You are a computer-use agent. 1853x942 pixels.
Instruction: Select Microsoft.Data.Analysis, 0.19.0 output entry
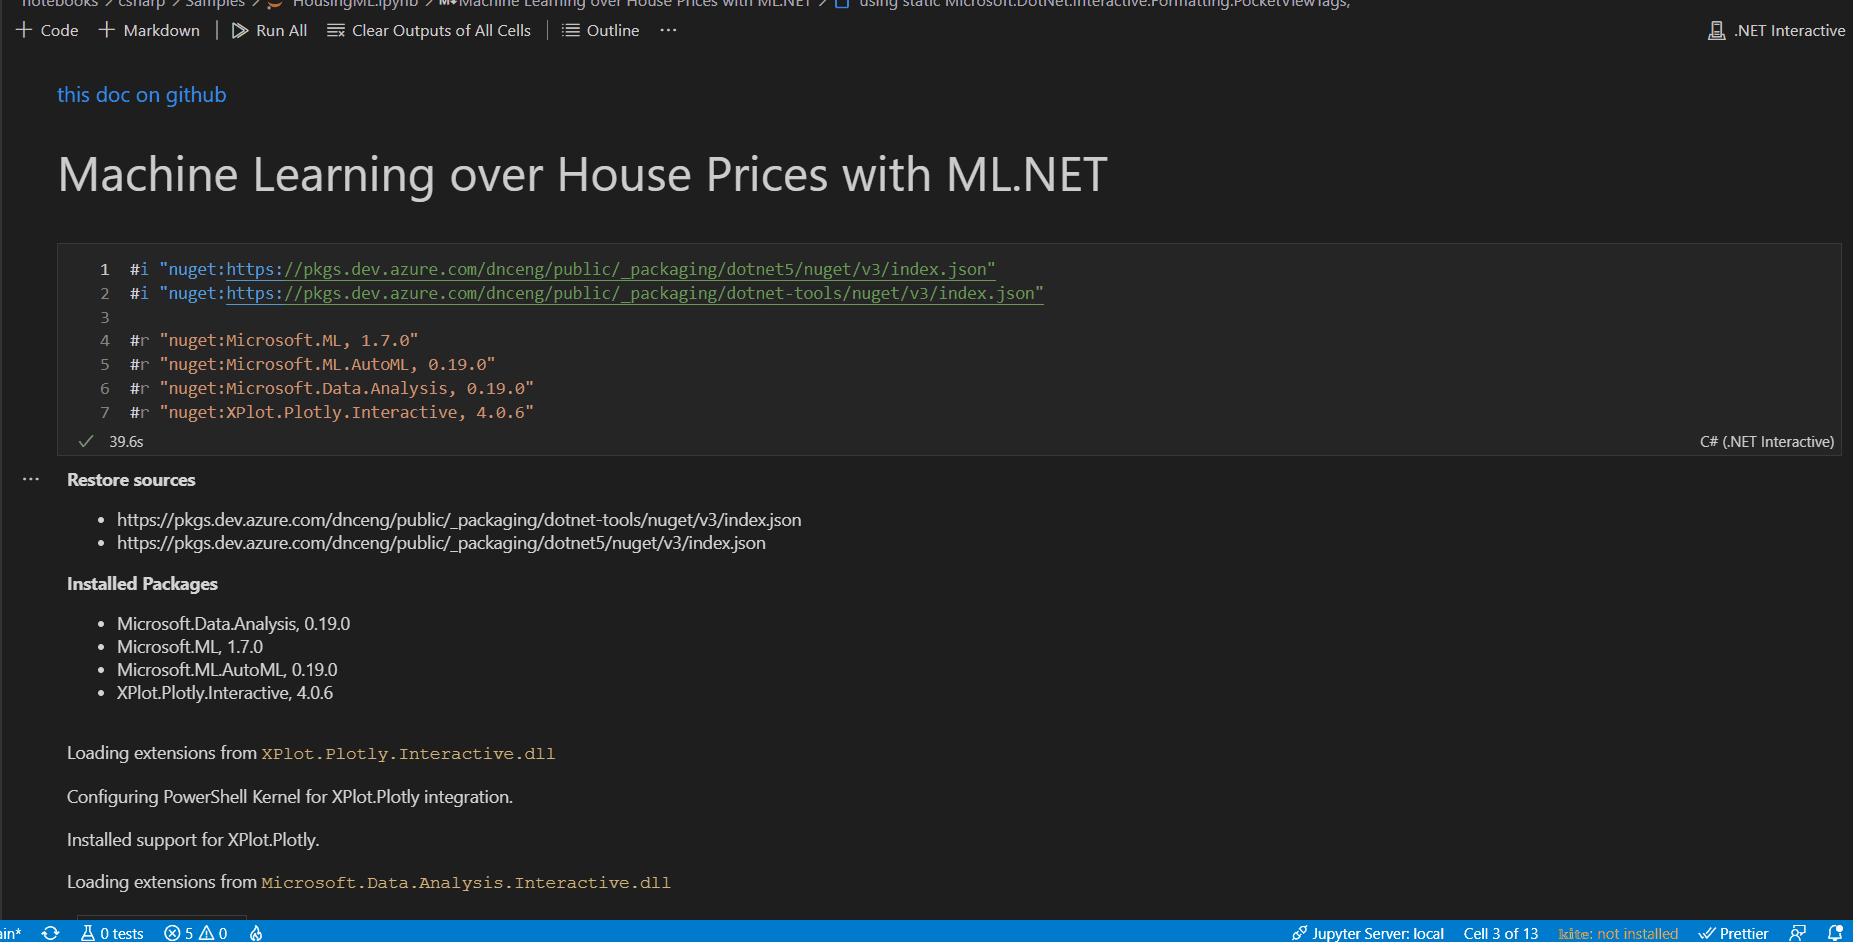point(233,624)
